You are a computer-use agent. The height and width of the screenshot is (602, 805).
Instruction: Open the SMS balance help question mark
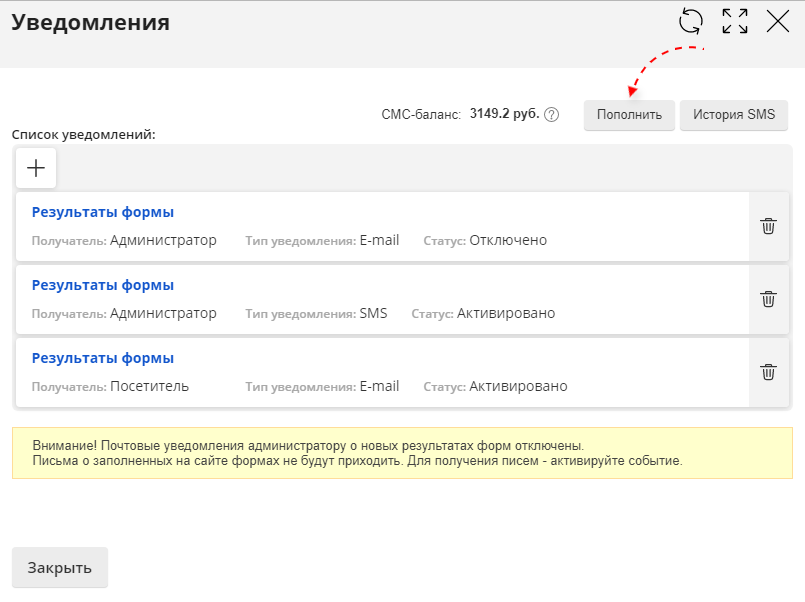pos(551,115)
